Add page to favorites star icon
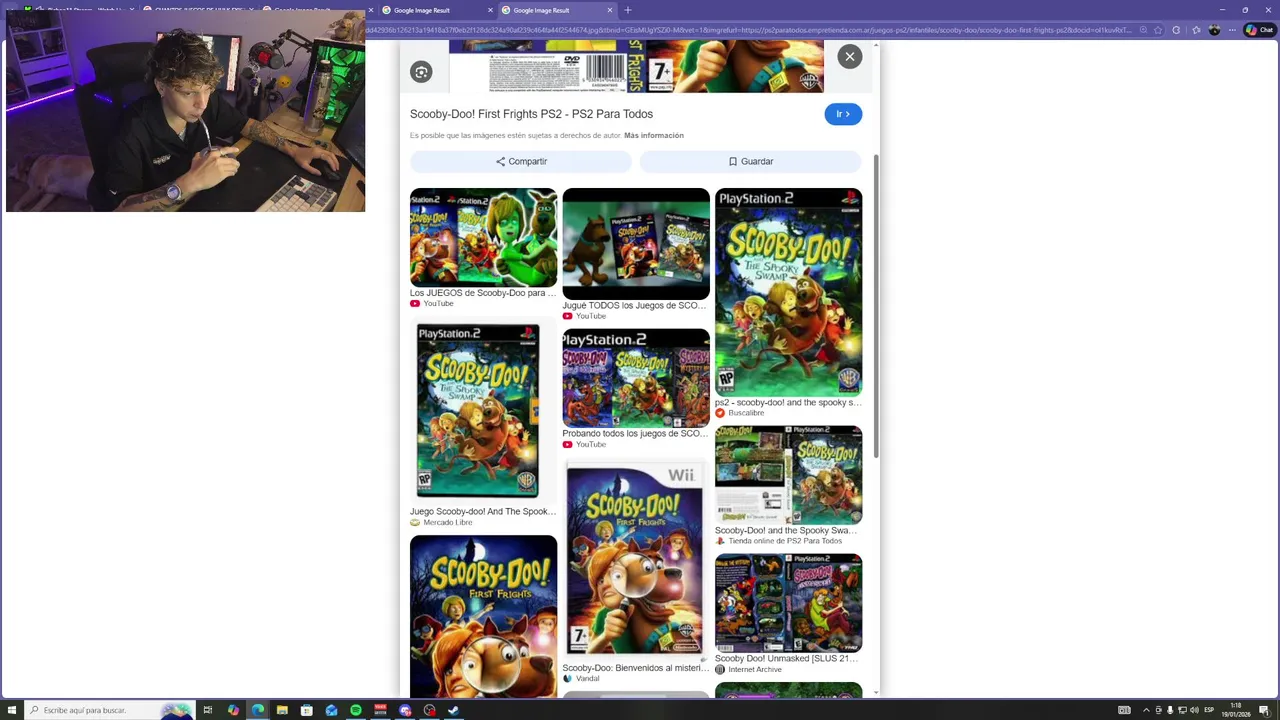The image size is (1280, 720). (x=1160, y=30)
